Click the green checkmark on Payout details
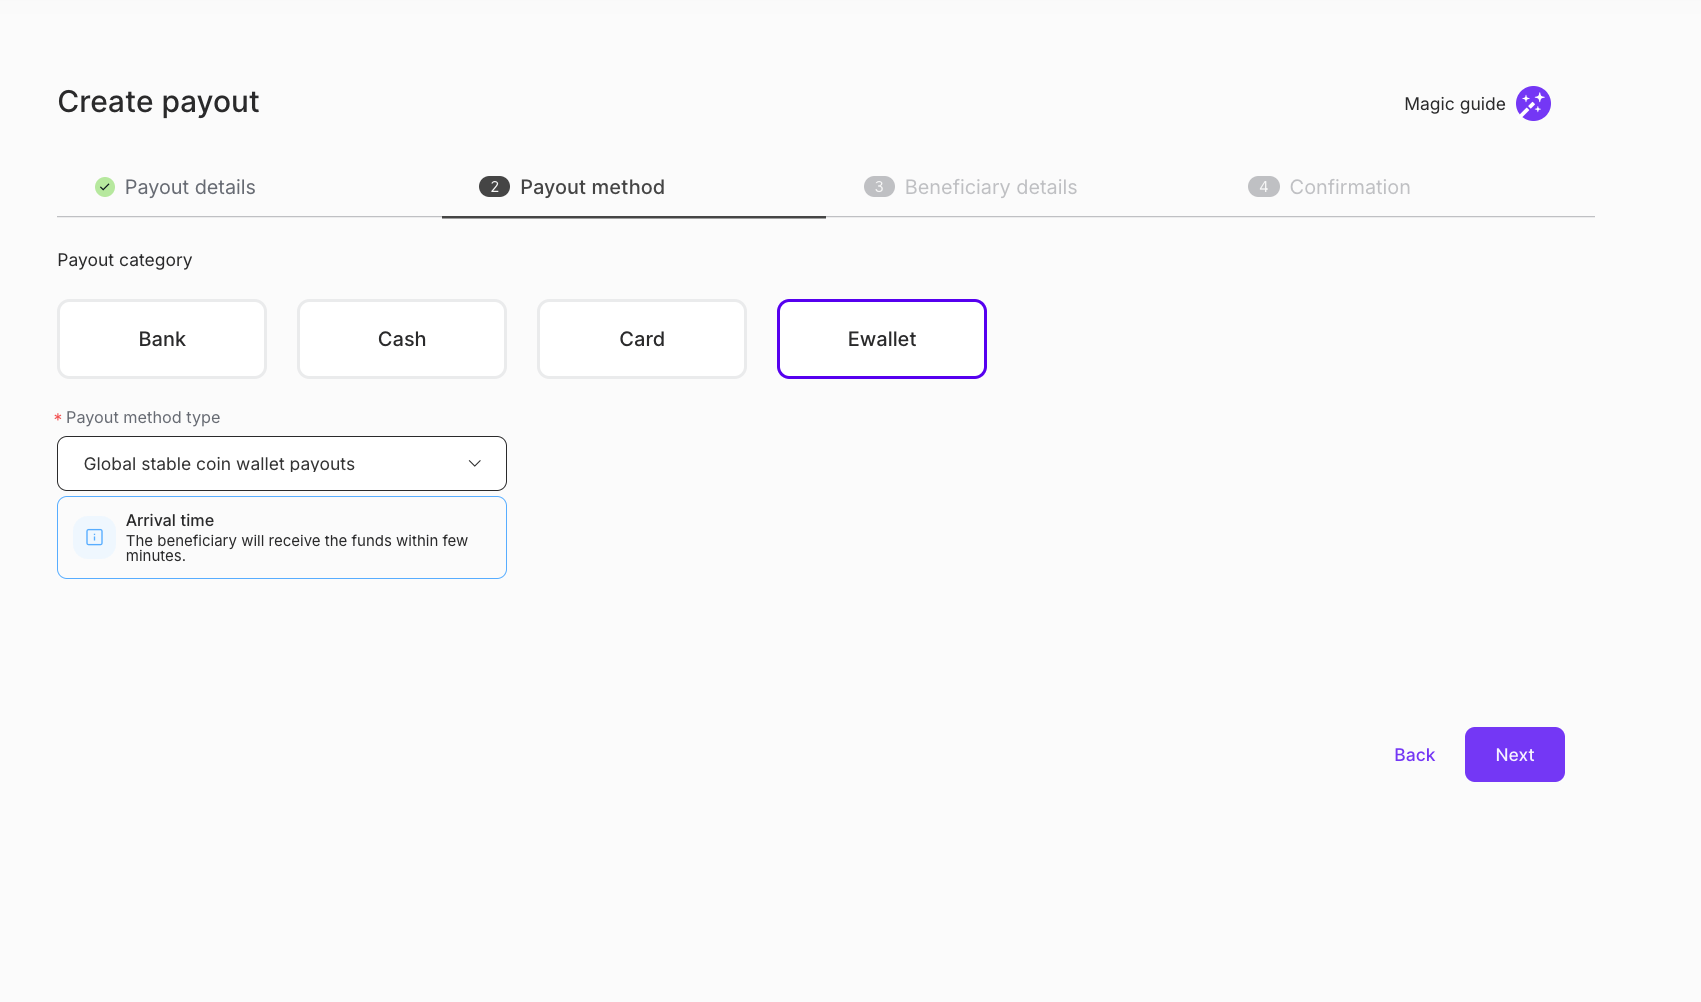1701x1002 pixels. pyautogui.click(x=105, y=186)
